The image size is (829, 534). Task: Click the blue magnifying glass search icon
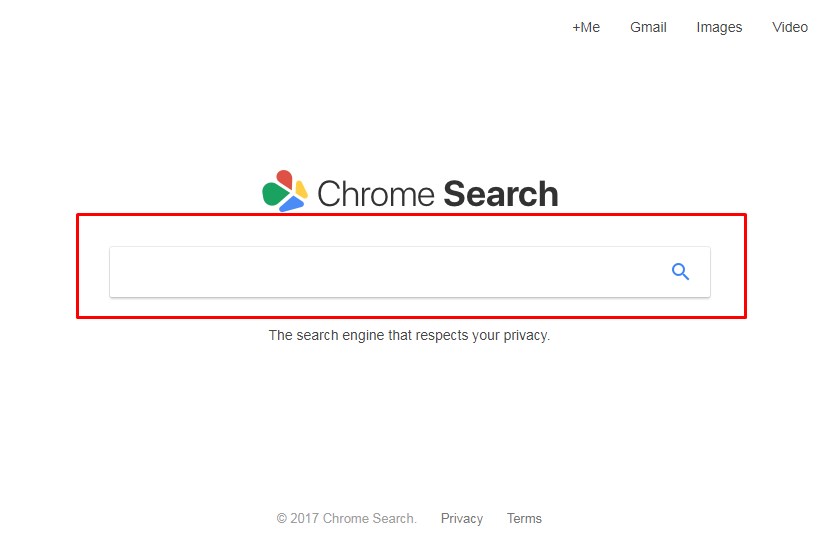(680, 272)
